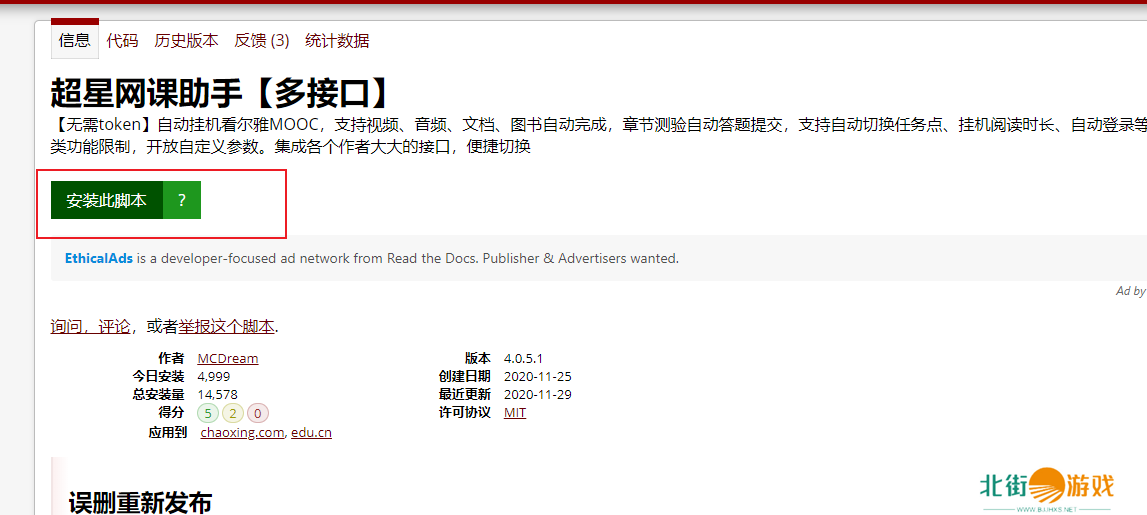Click the red score badge showing 0
Image resolution: width=1147 pixels, height=515 pixels.
pyautogui.click(x=258, y=413)
